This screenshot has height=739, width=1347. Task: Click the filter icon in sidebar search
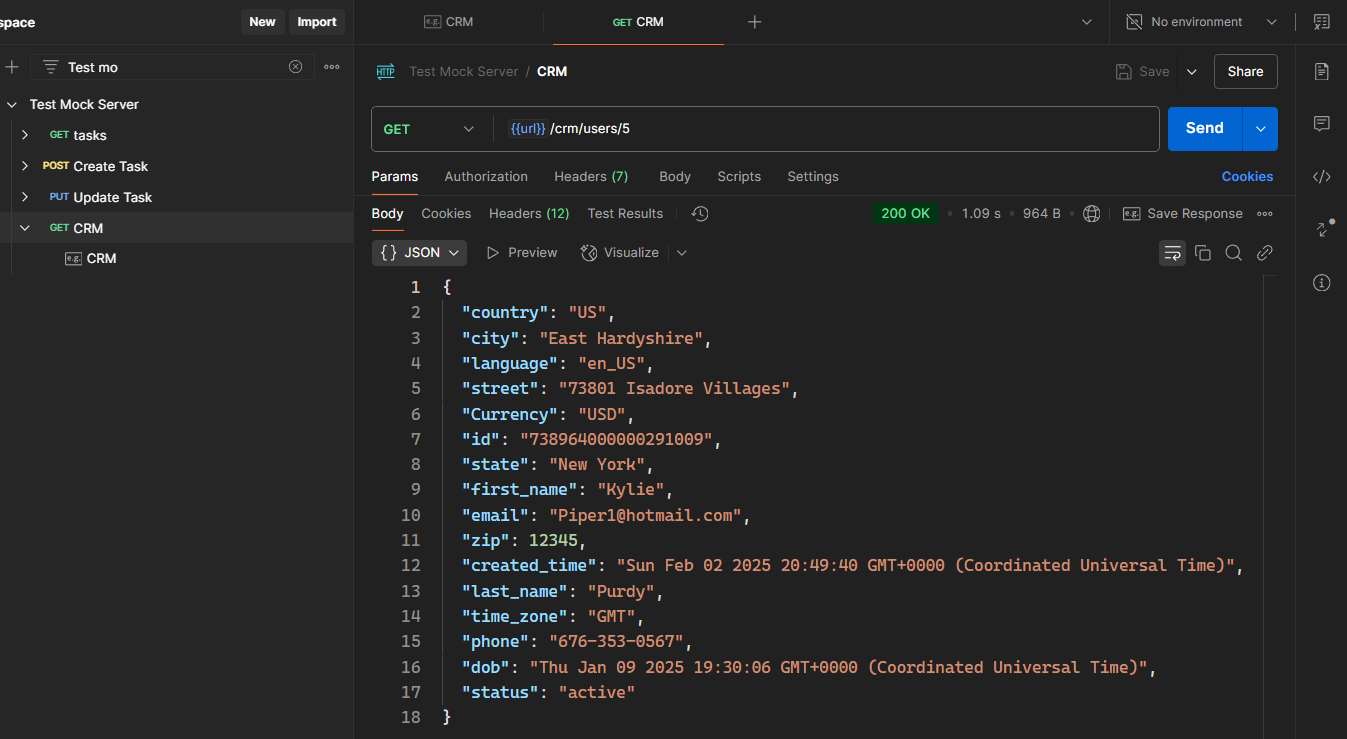(50, 67)
